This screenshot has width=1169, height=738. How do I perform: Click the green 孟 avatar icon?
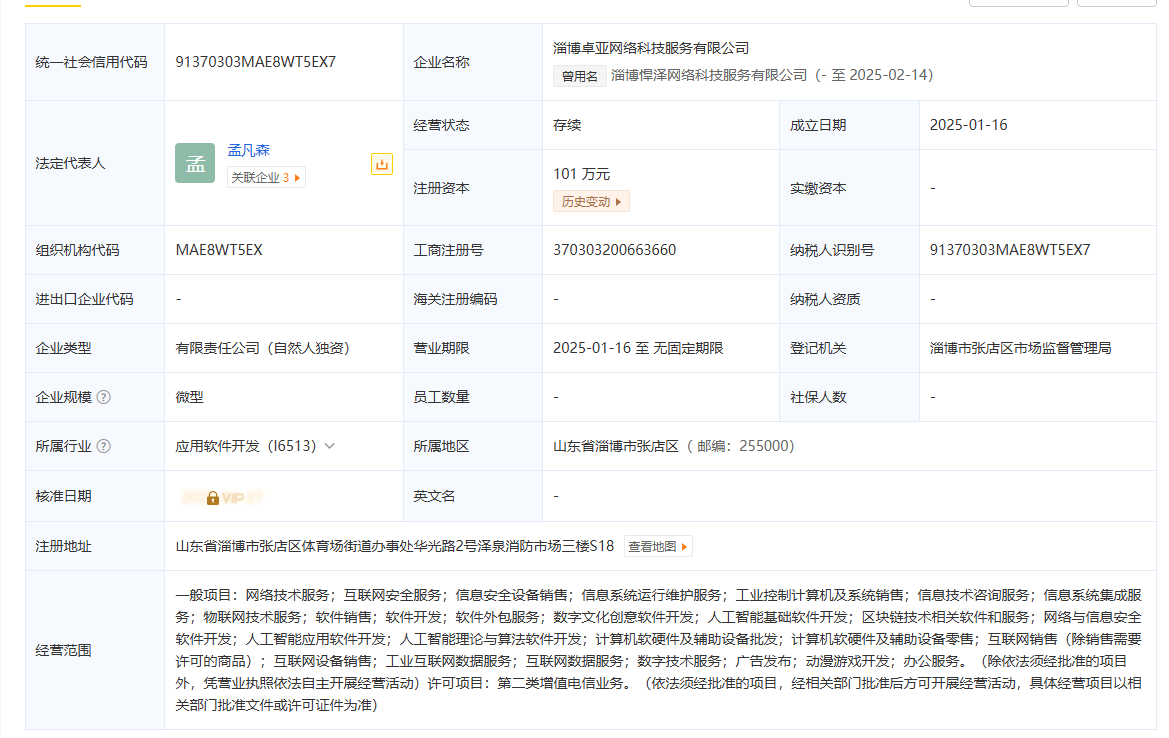click(195, 163)
